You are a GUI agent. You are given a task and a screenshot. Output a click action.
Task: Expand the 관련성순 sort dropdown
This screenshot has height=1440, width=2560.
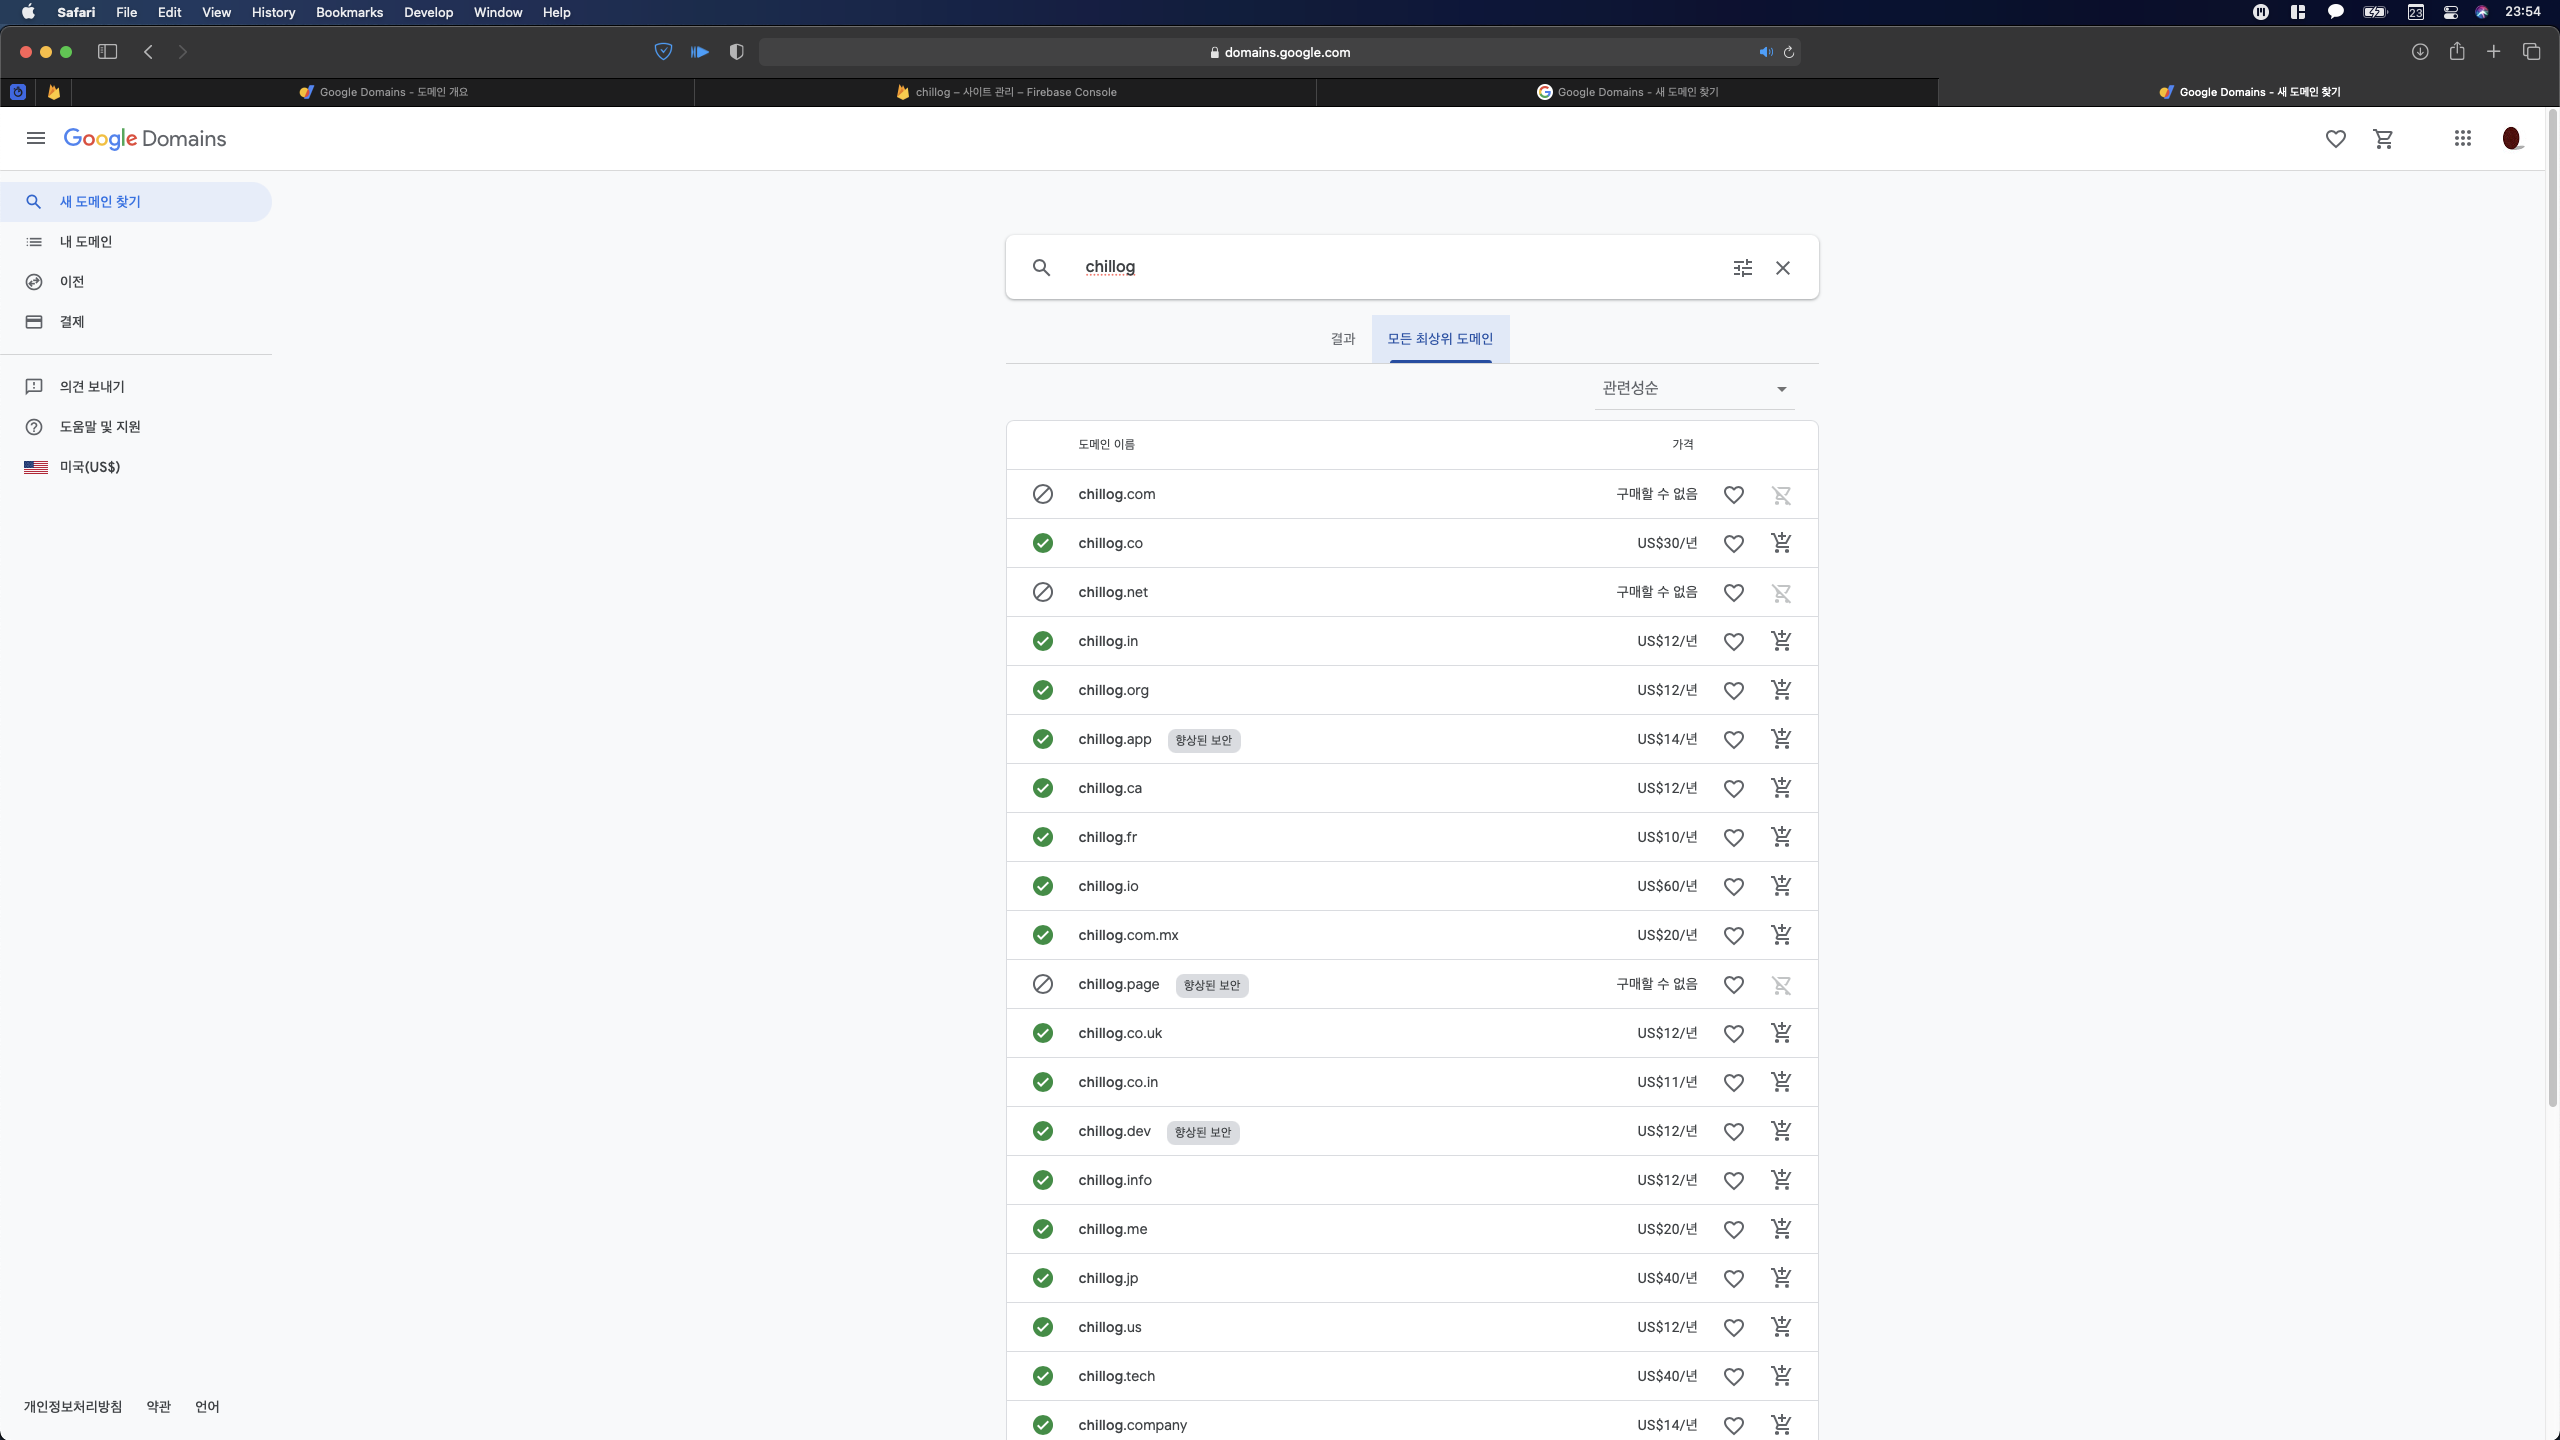[x=1694, y=388]
